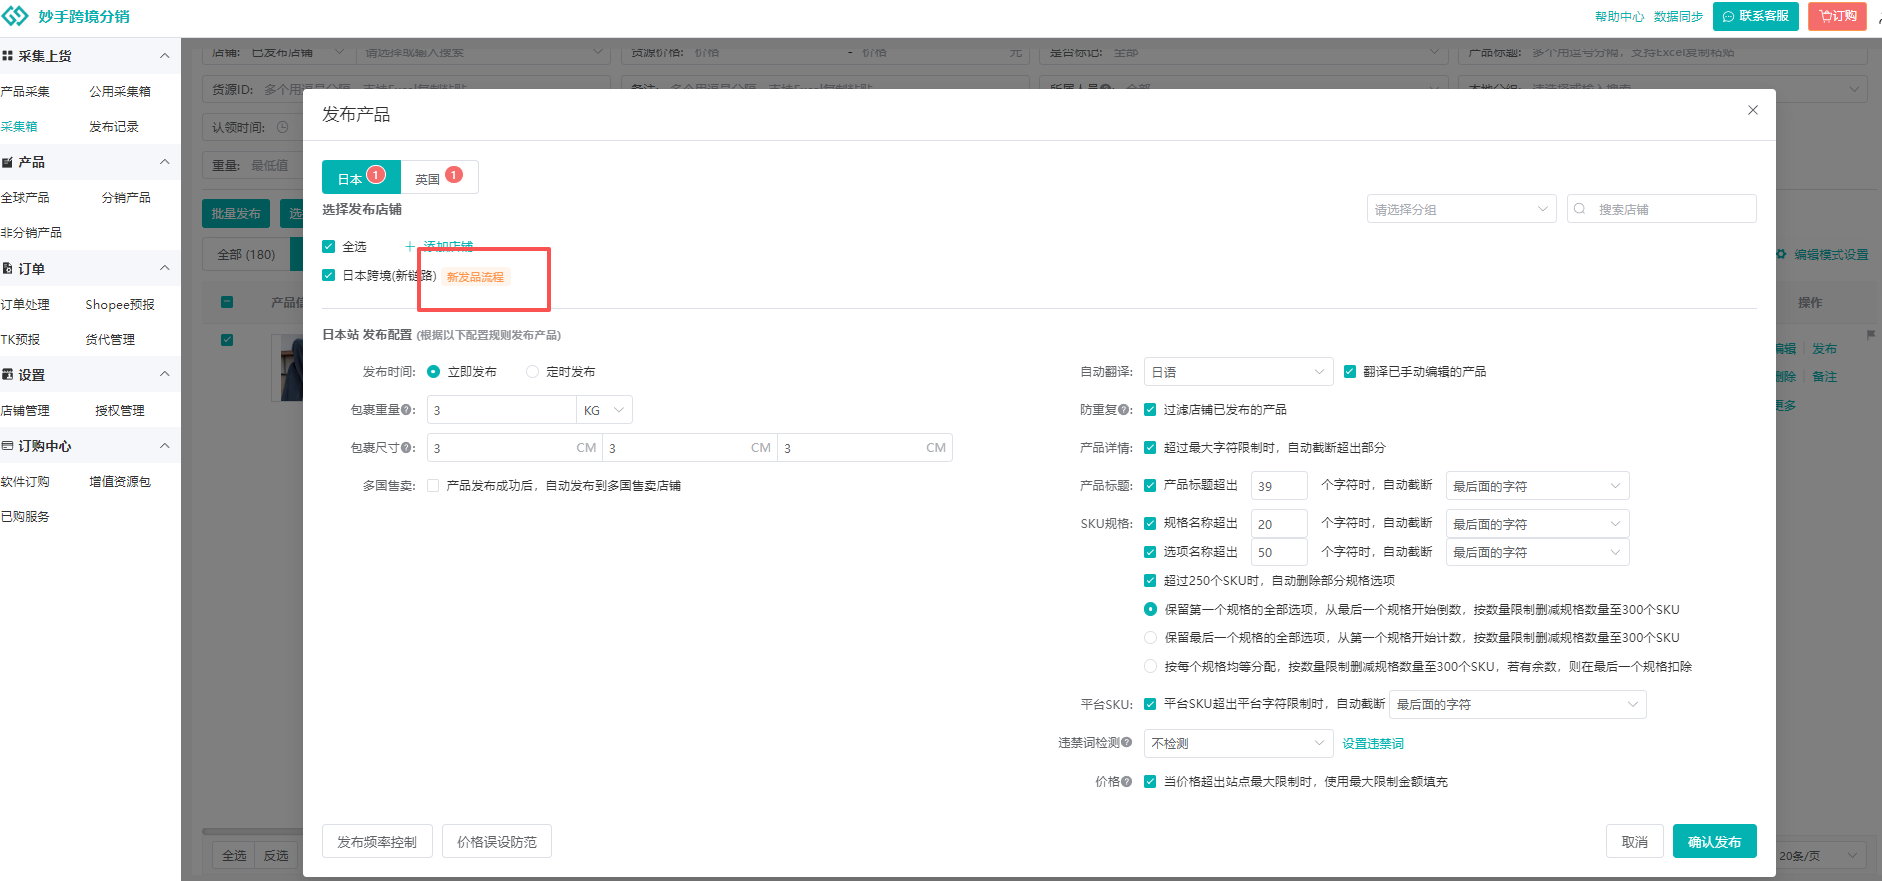Click the magnifier icon in 搜索店铺 box
Screen dimensions: 1882x881
1580,209
